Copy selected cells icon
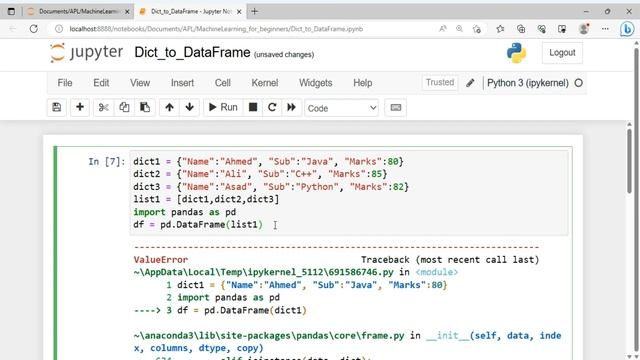The height and width of the screenshot is (360, 640). pos(124,107)
